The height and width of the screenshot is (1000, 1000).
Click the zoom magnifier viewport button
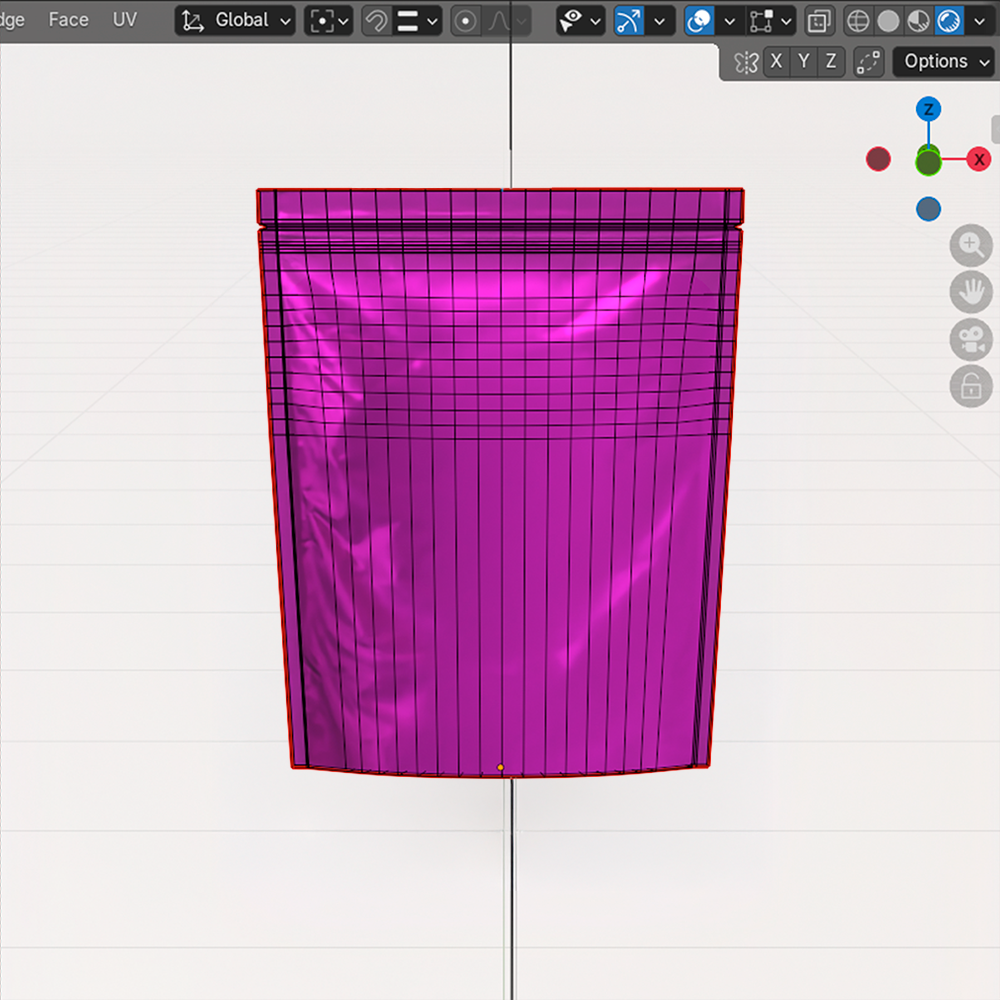971,245
